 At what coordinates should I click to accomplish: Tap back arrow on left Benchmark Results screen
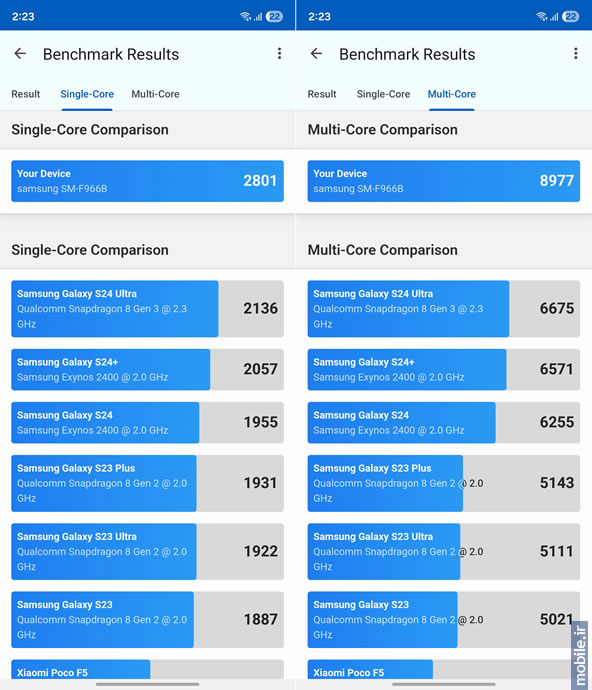[x=20, y=54]
